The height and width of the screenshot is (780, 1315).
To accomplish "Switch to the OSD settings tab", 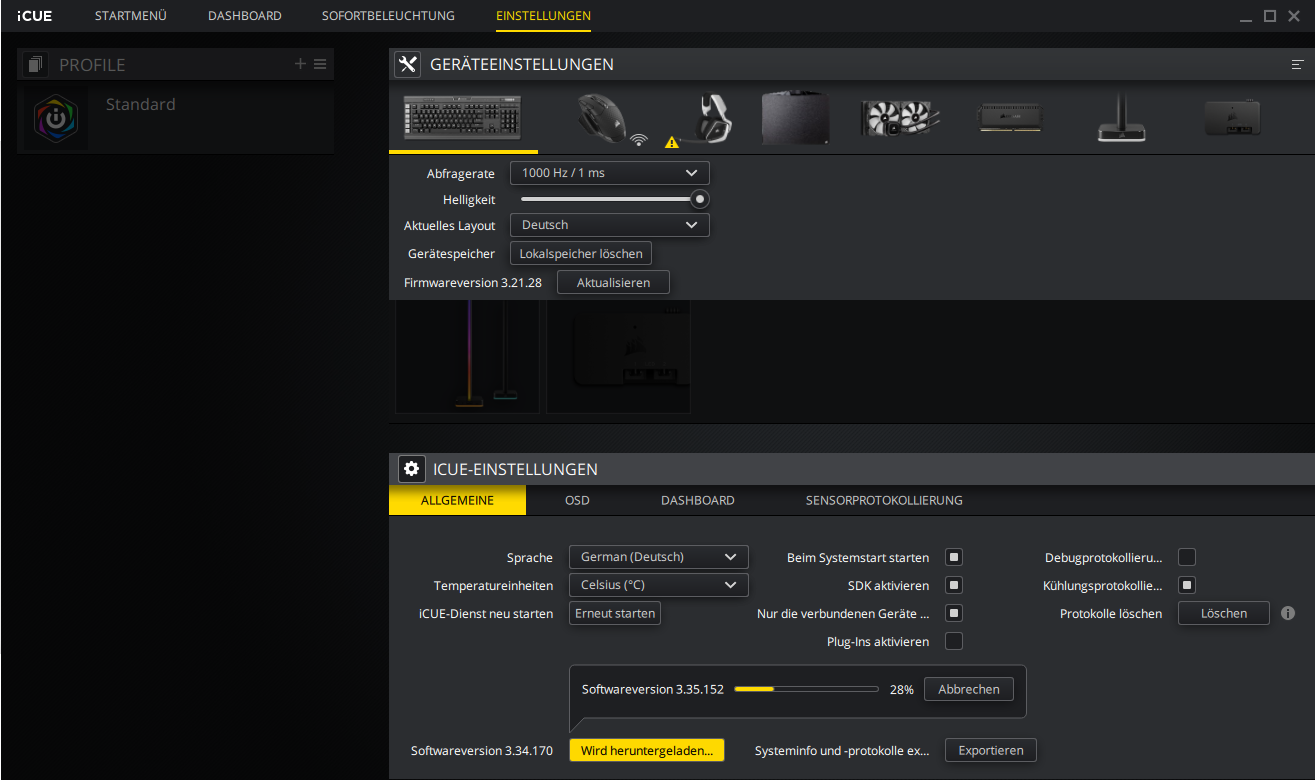I will coord(577,500).
